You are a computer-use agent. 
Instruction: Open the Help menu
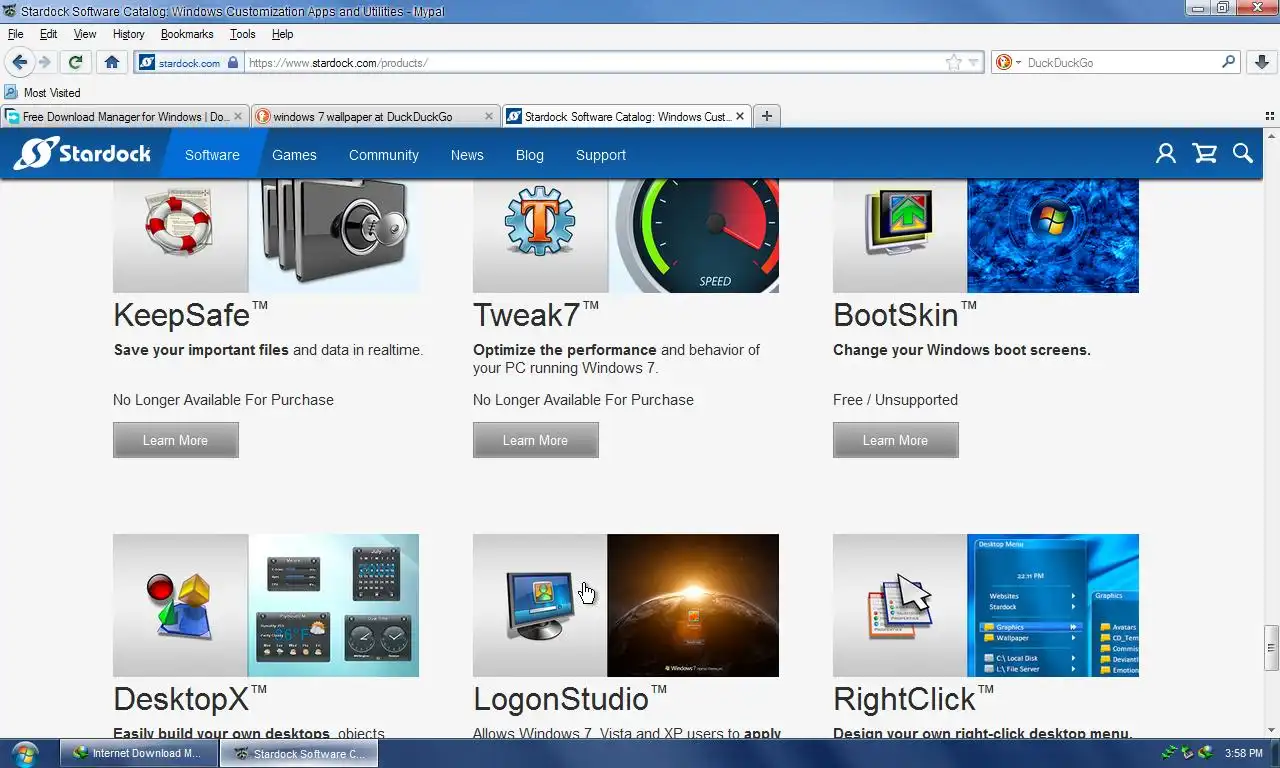[x=283, y=34]
